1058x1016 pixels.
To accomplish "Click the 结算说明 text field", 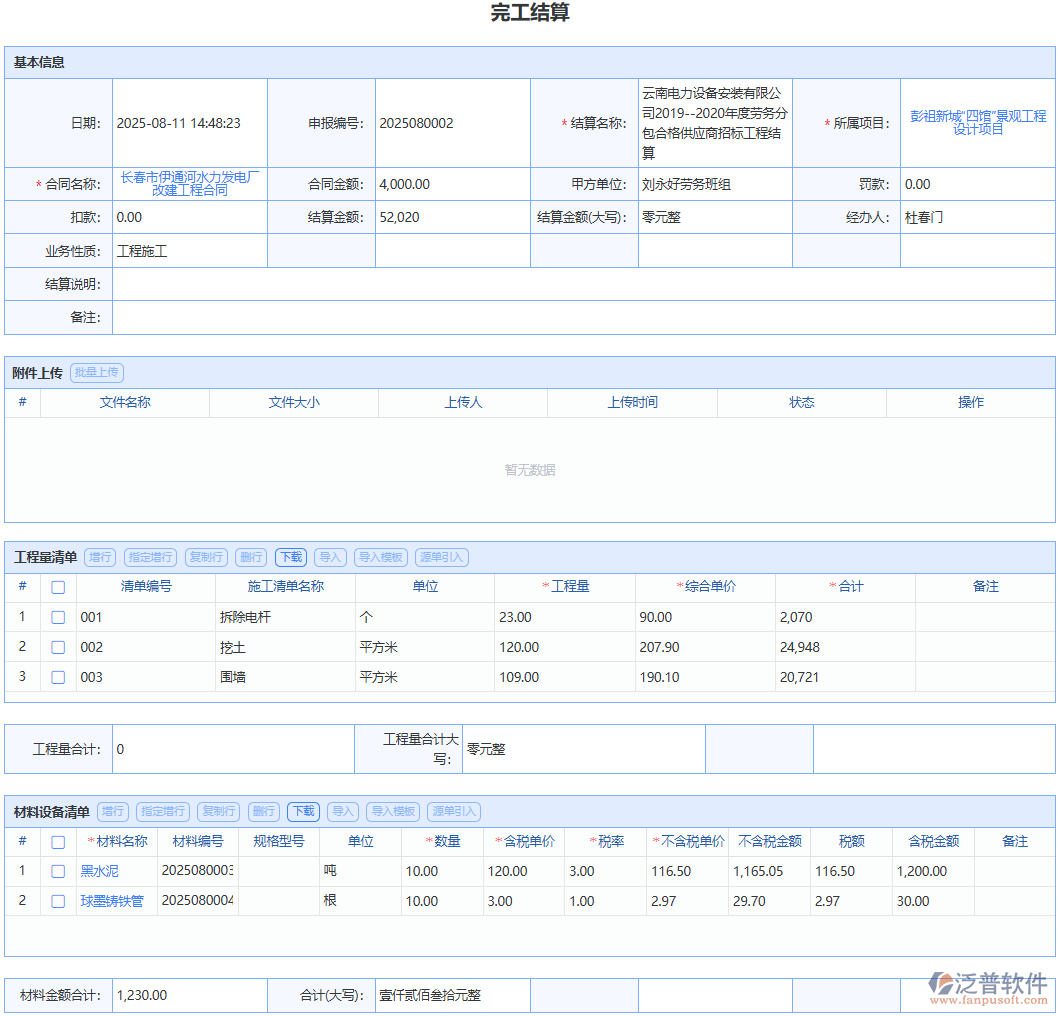I will [583, 285].
